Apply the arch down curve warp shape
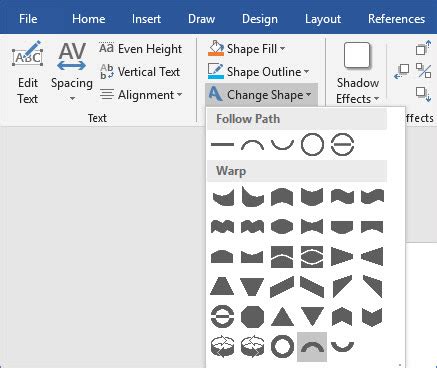The image size is (437, 368). click(342, 346)
